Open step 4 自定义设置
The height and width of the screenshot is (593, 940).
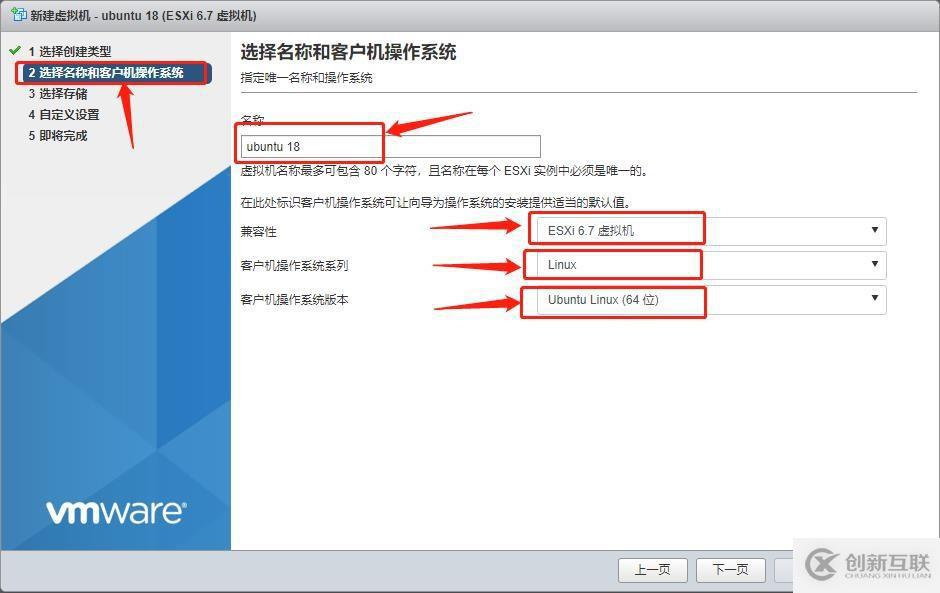64,115
